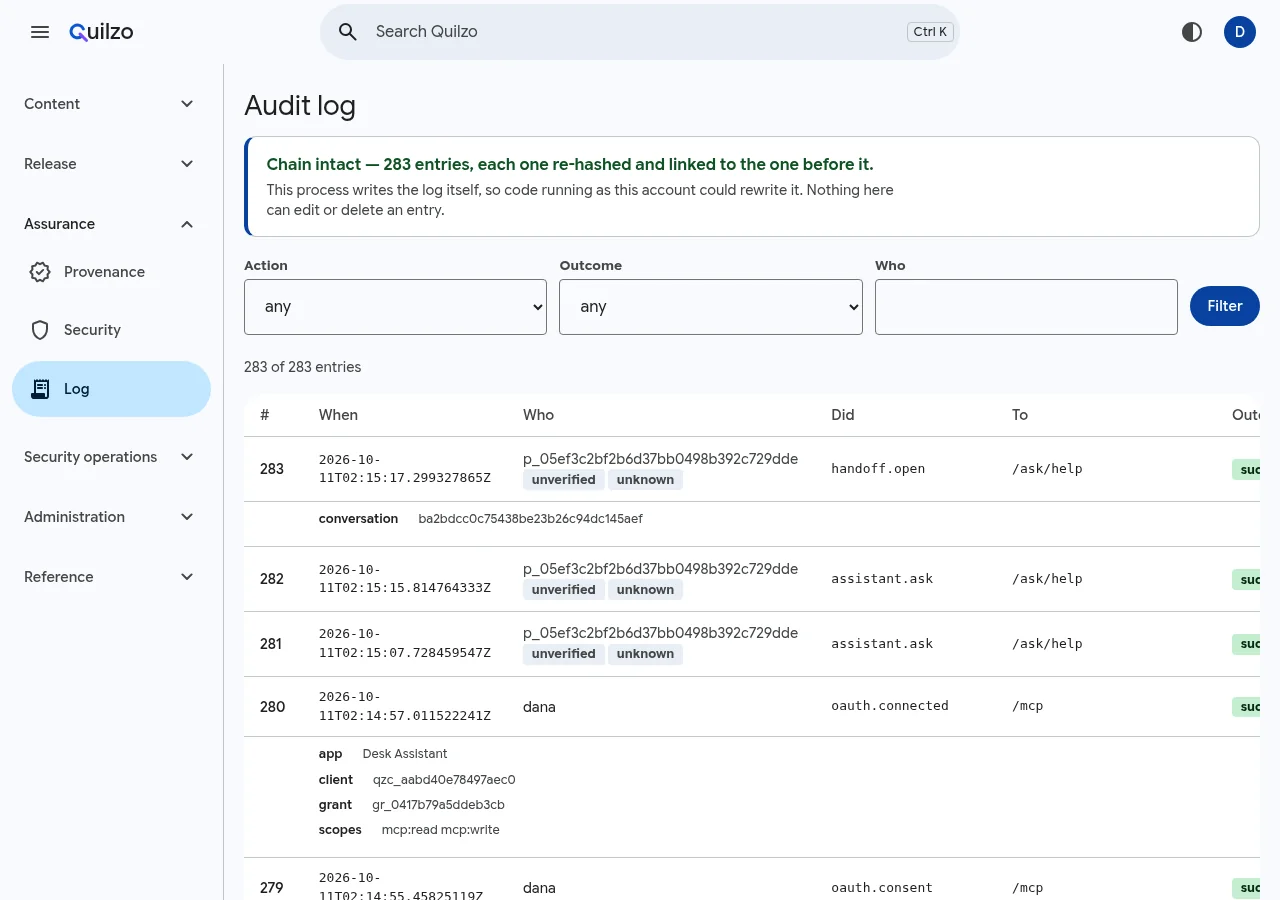Collapse the Assurance section
1280x900 pixels.
point(111,224)
